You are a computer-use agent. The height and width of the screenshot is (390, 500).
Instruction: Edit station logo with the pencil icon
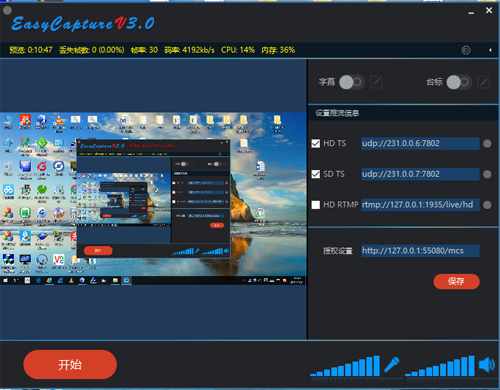[x=484, y=82]
